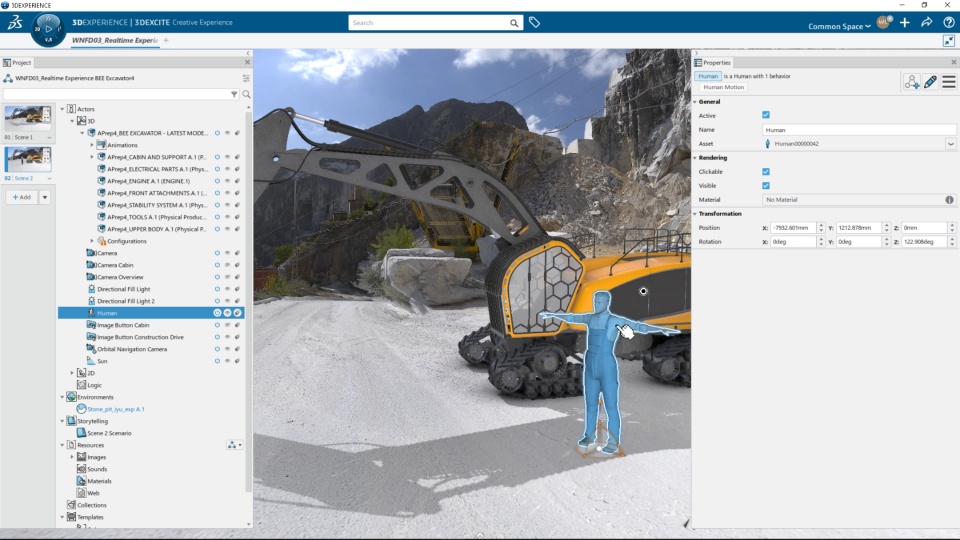Open the add (plus) icon in the top bar
The height and width of the screenshot is (540, 960).
coord(905,23)
